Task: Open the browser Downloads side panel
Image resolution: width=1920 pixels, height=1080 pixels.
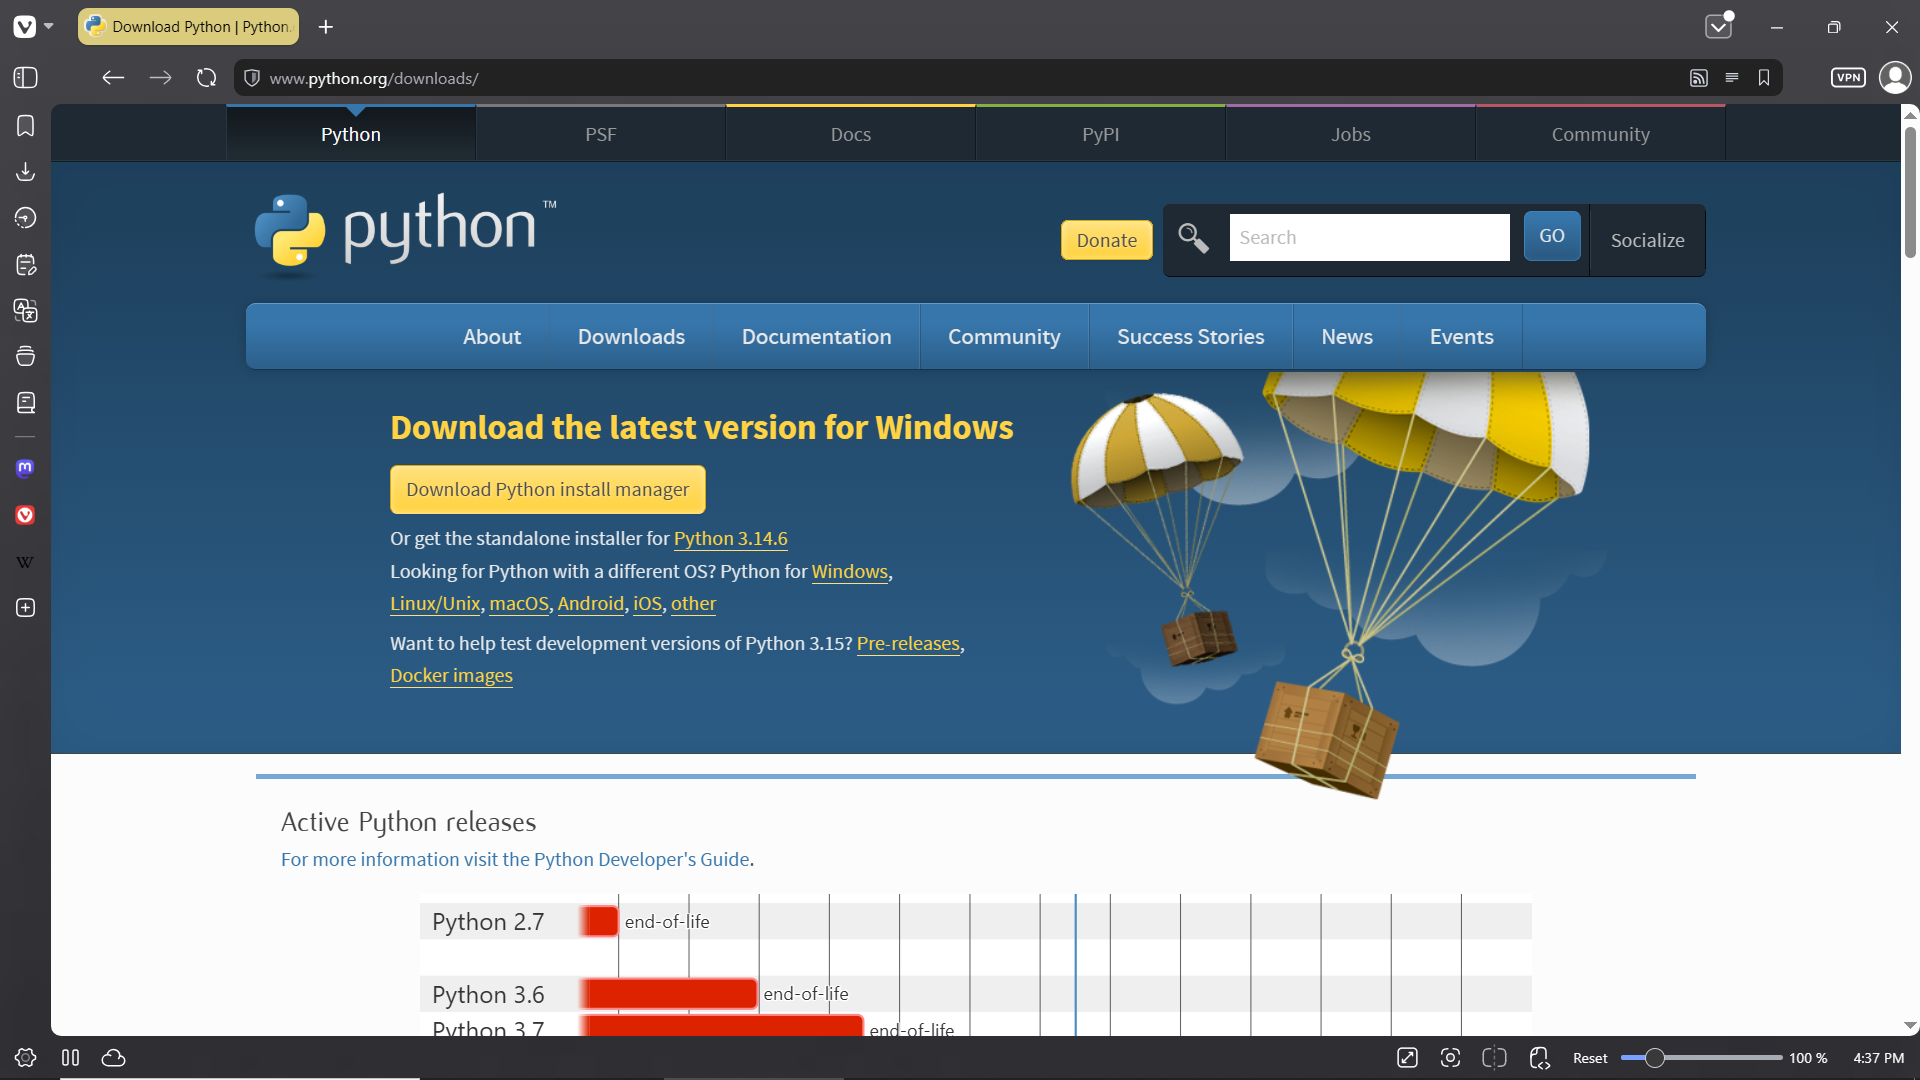Action: click(26, 172)
